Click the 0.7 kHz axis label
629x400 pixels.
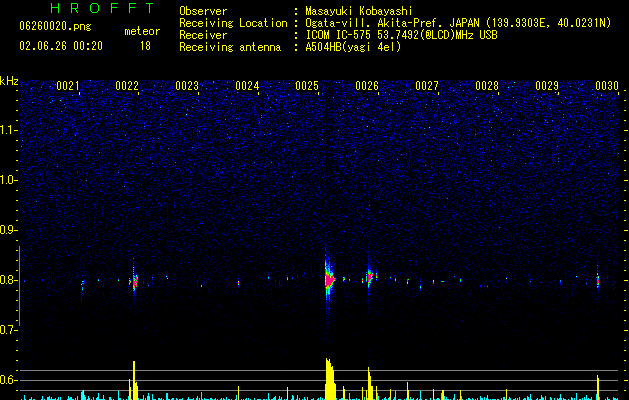click(9, 330)
